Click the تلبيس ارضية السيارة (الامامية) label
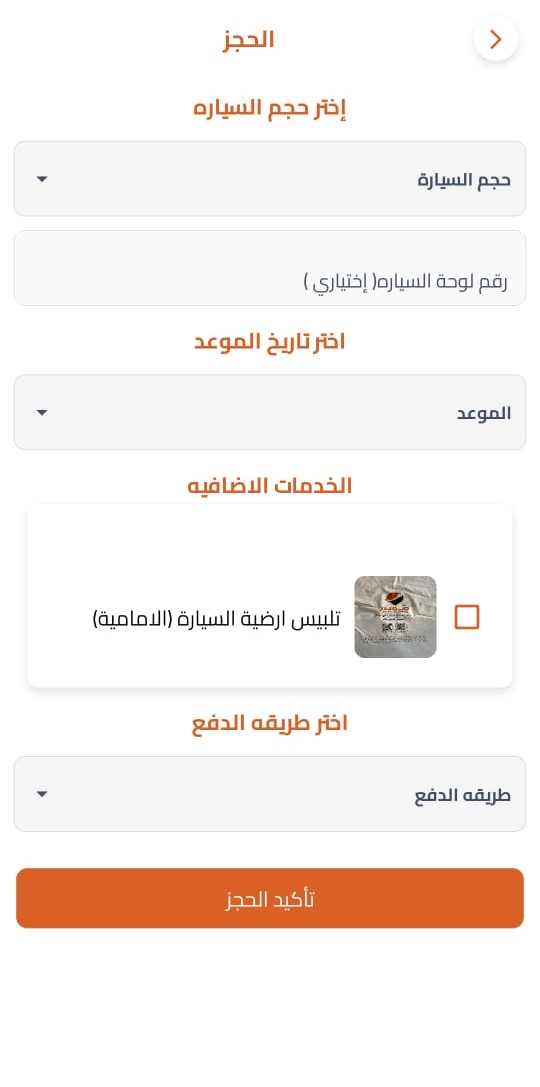Image resolution: width=540 pixels, height=1087 pixels. tap(216, 618)
